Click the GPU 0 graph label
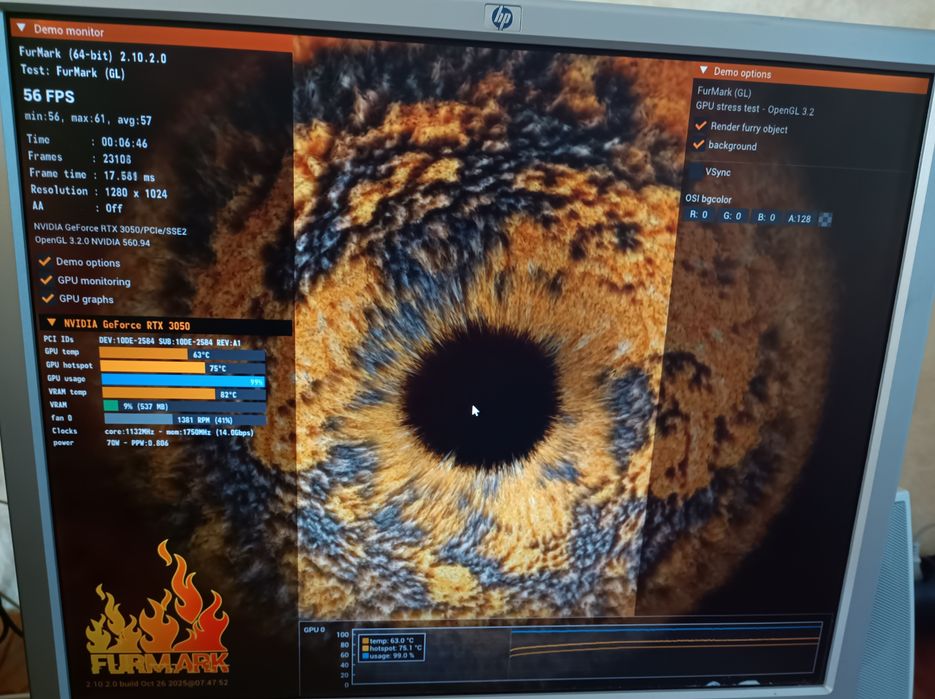Image resolution: width=935 pixels, height=699 pixels. [314, 629]
